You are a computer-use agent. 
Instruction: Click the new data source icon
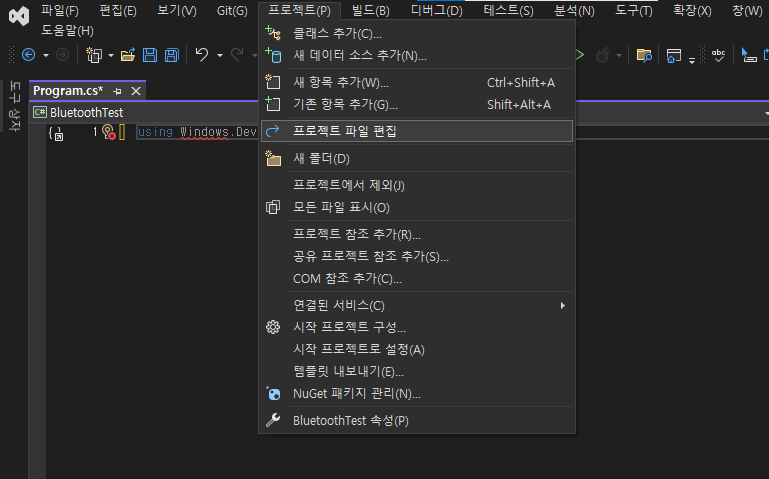(x=273, y=55)
